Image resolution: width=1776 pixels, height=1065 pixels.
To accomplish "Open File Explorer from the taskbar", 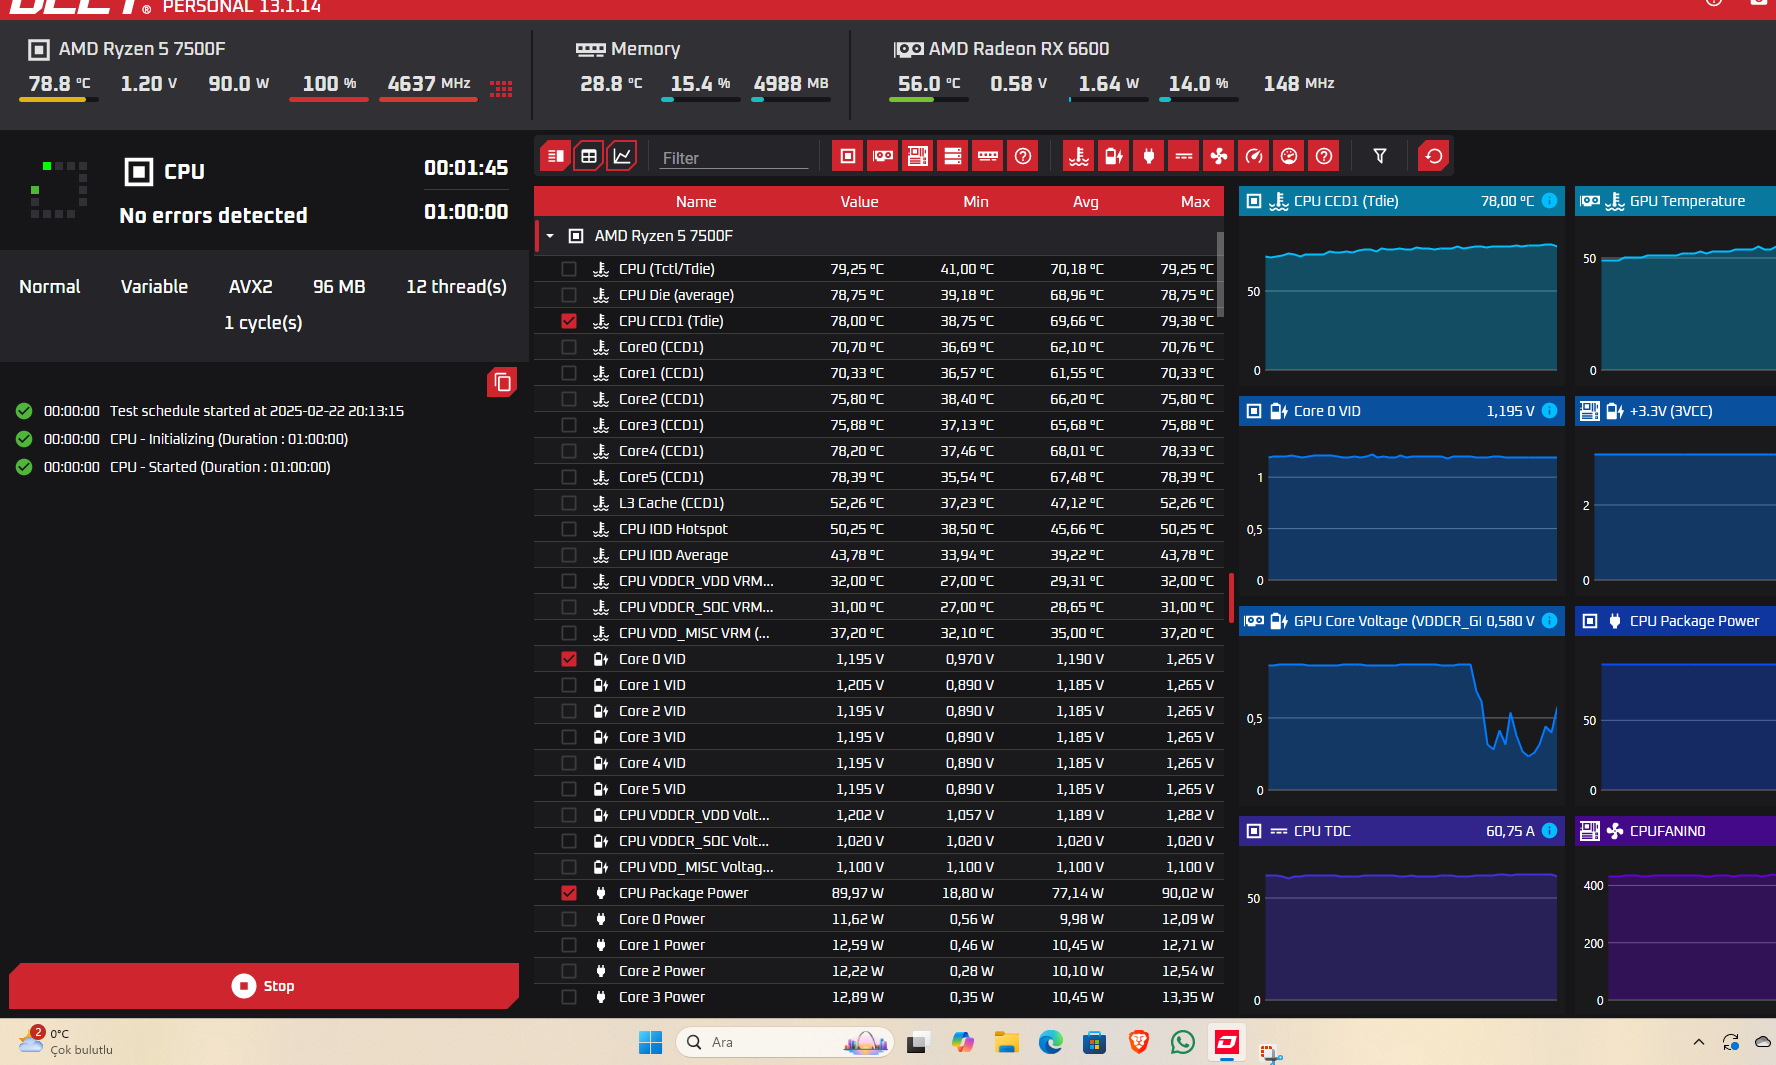I will point(1006,1042).
